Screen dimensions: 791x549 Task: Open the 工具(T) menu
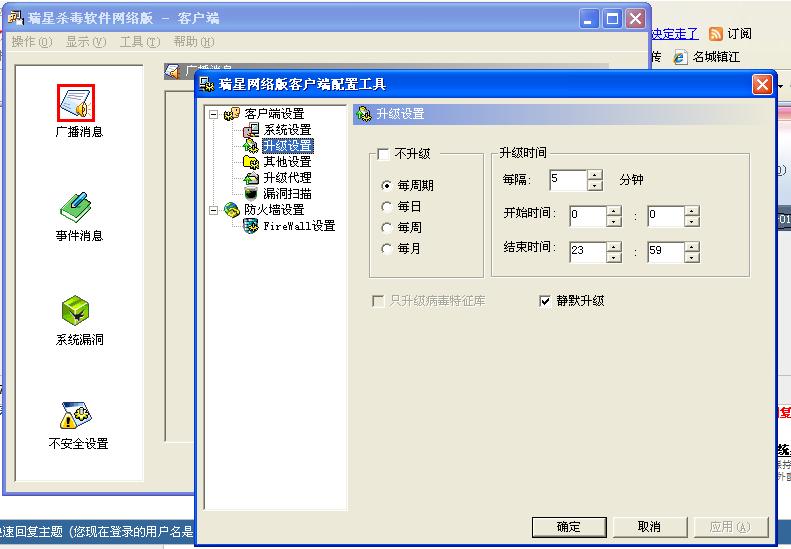click(140, 42)
